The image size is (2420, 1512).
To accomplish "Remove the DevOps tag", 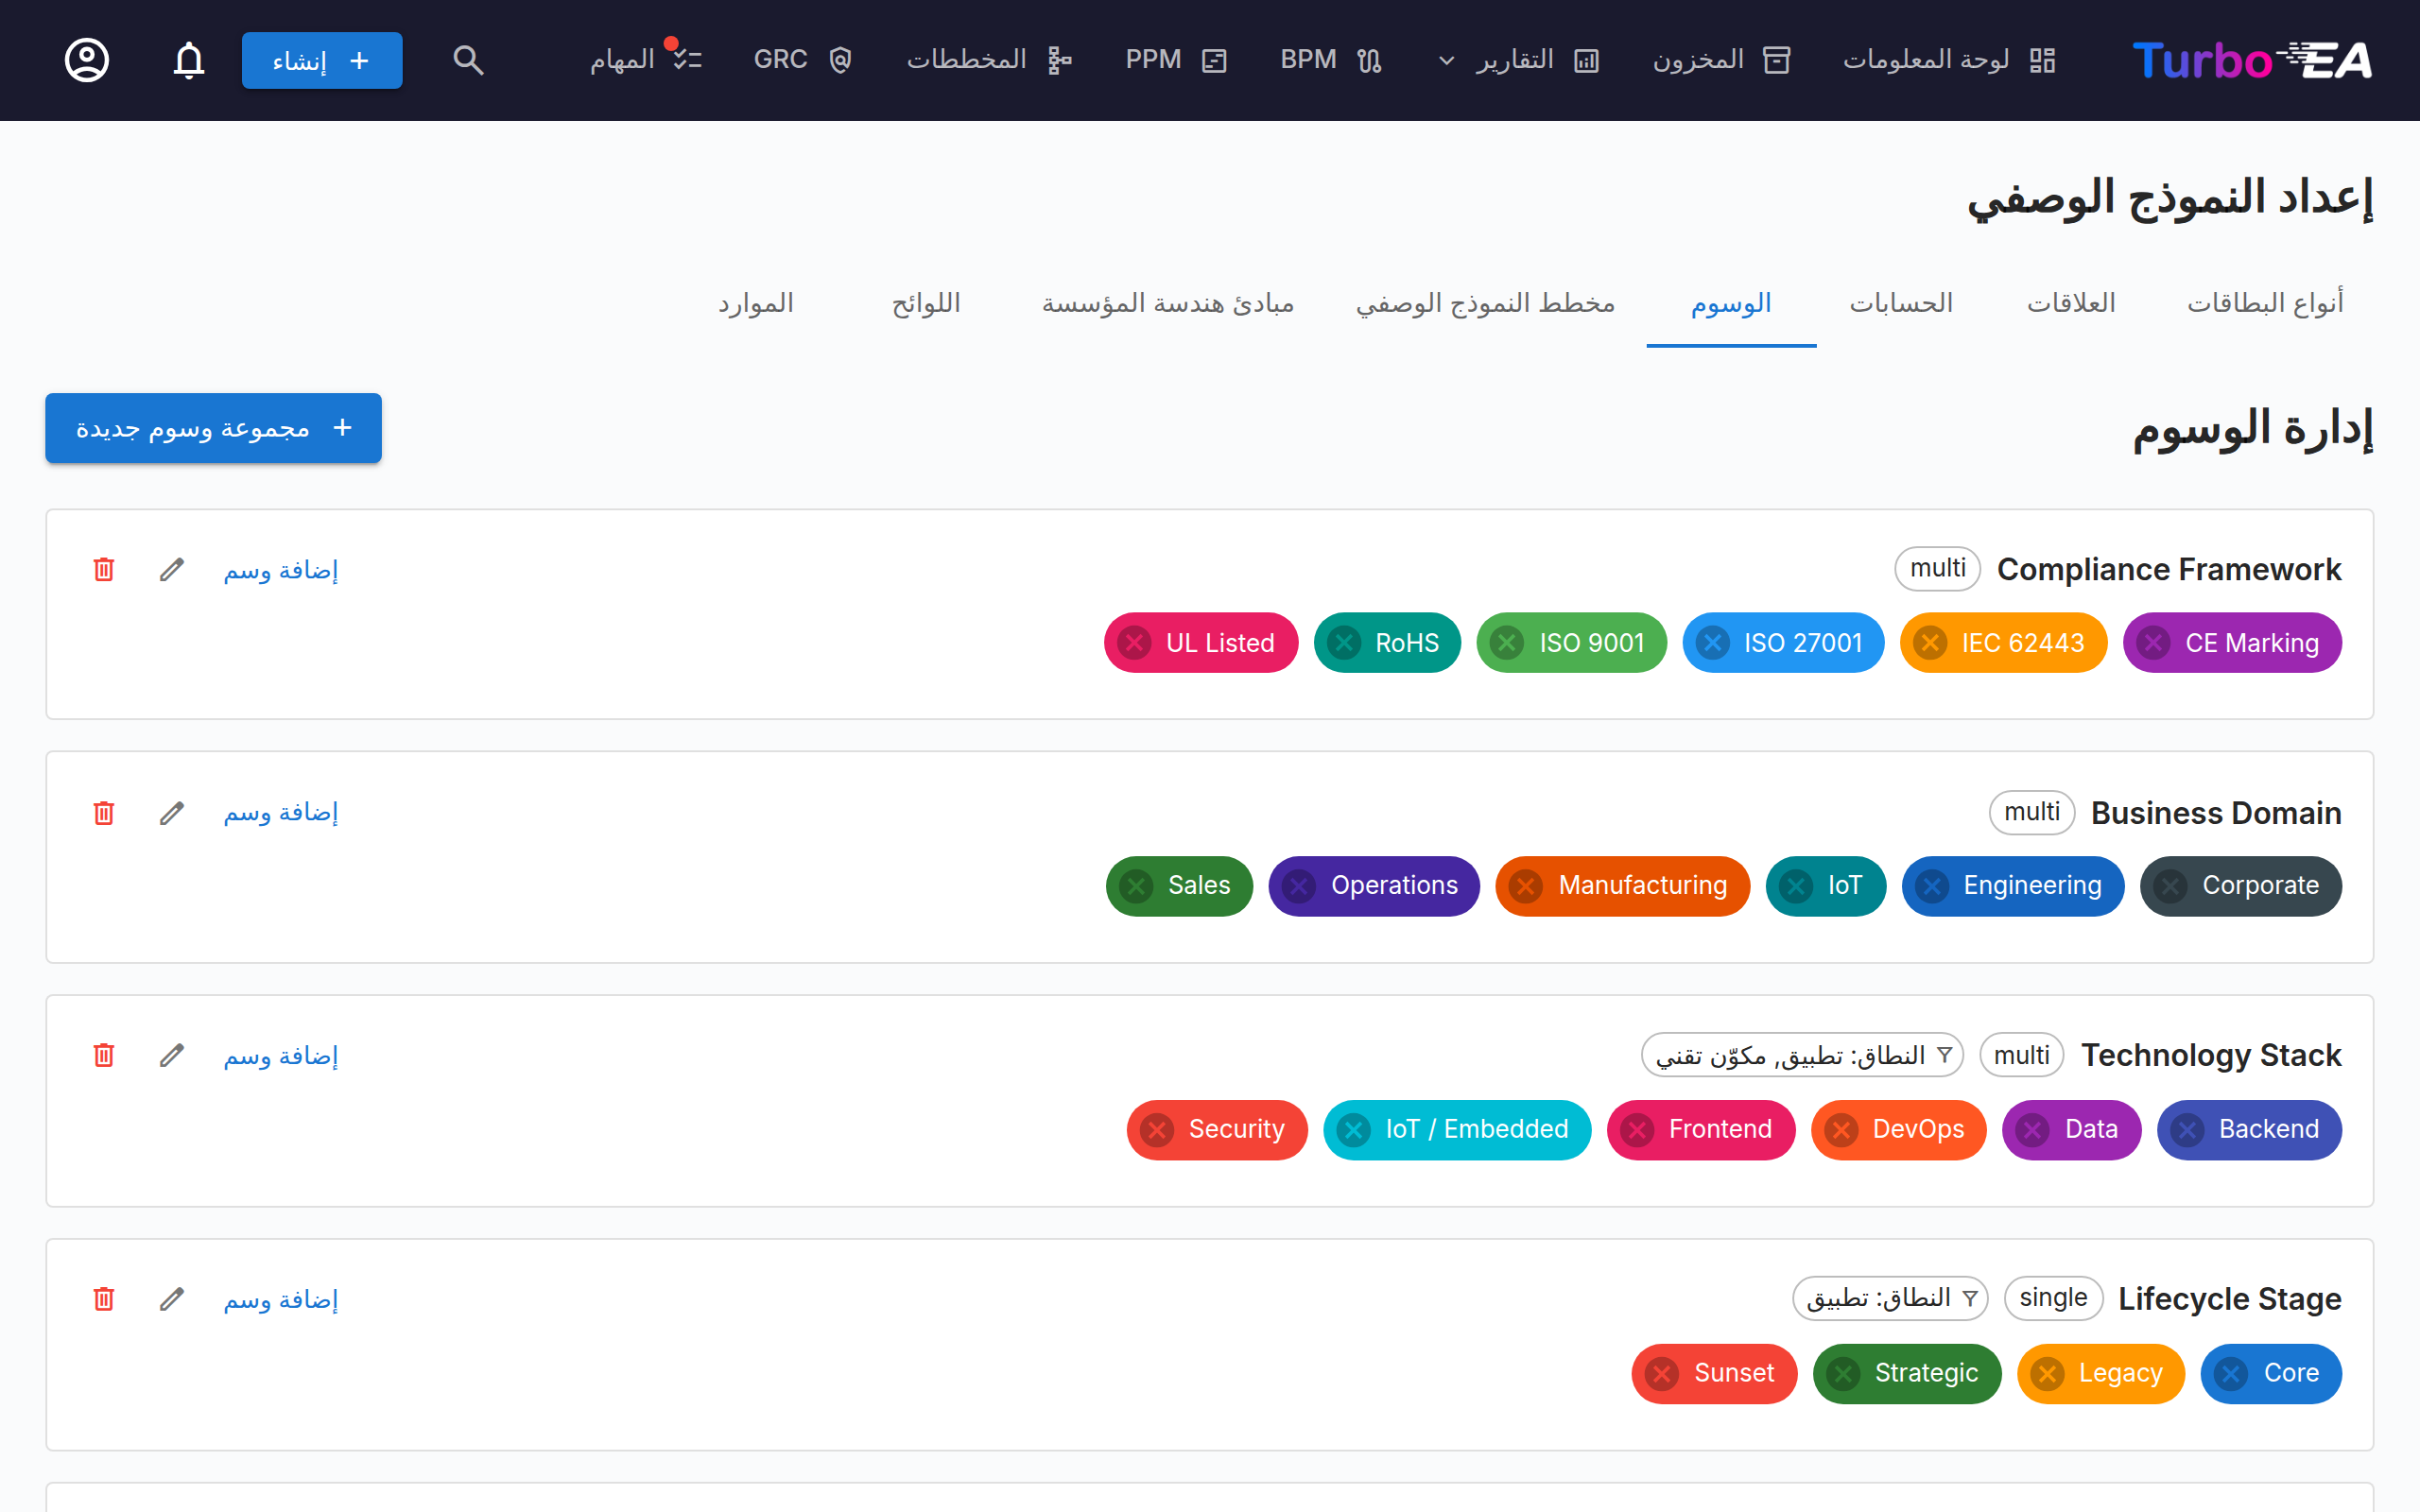I will (1841, 1130).
